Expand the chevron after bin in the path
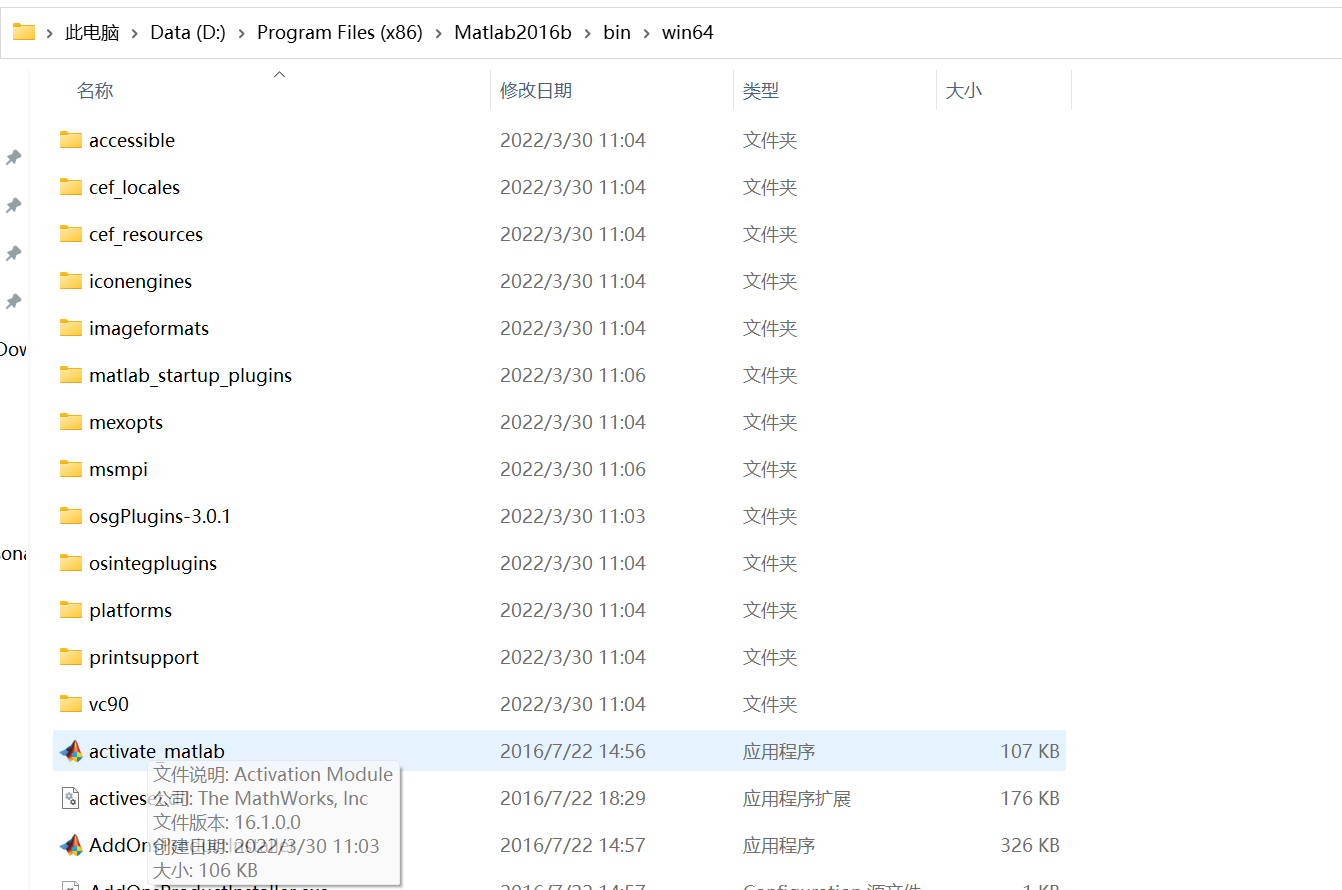 click(647, 33)
